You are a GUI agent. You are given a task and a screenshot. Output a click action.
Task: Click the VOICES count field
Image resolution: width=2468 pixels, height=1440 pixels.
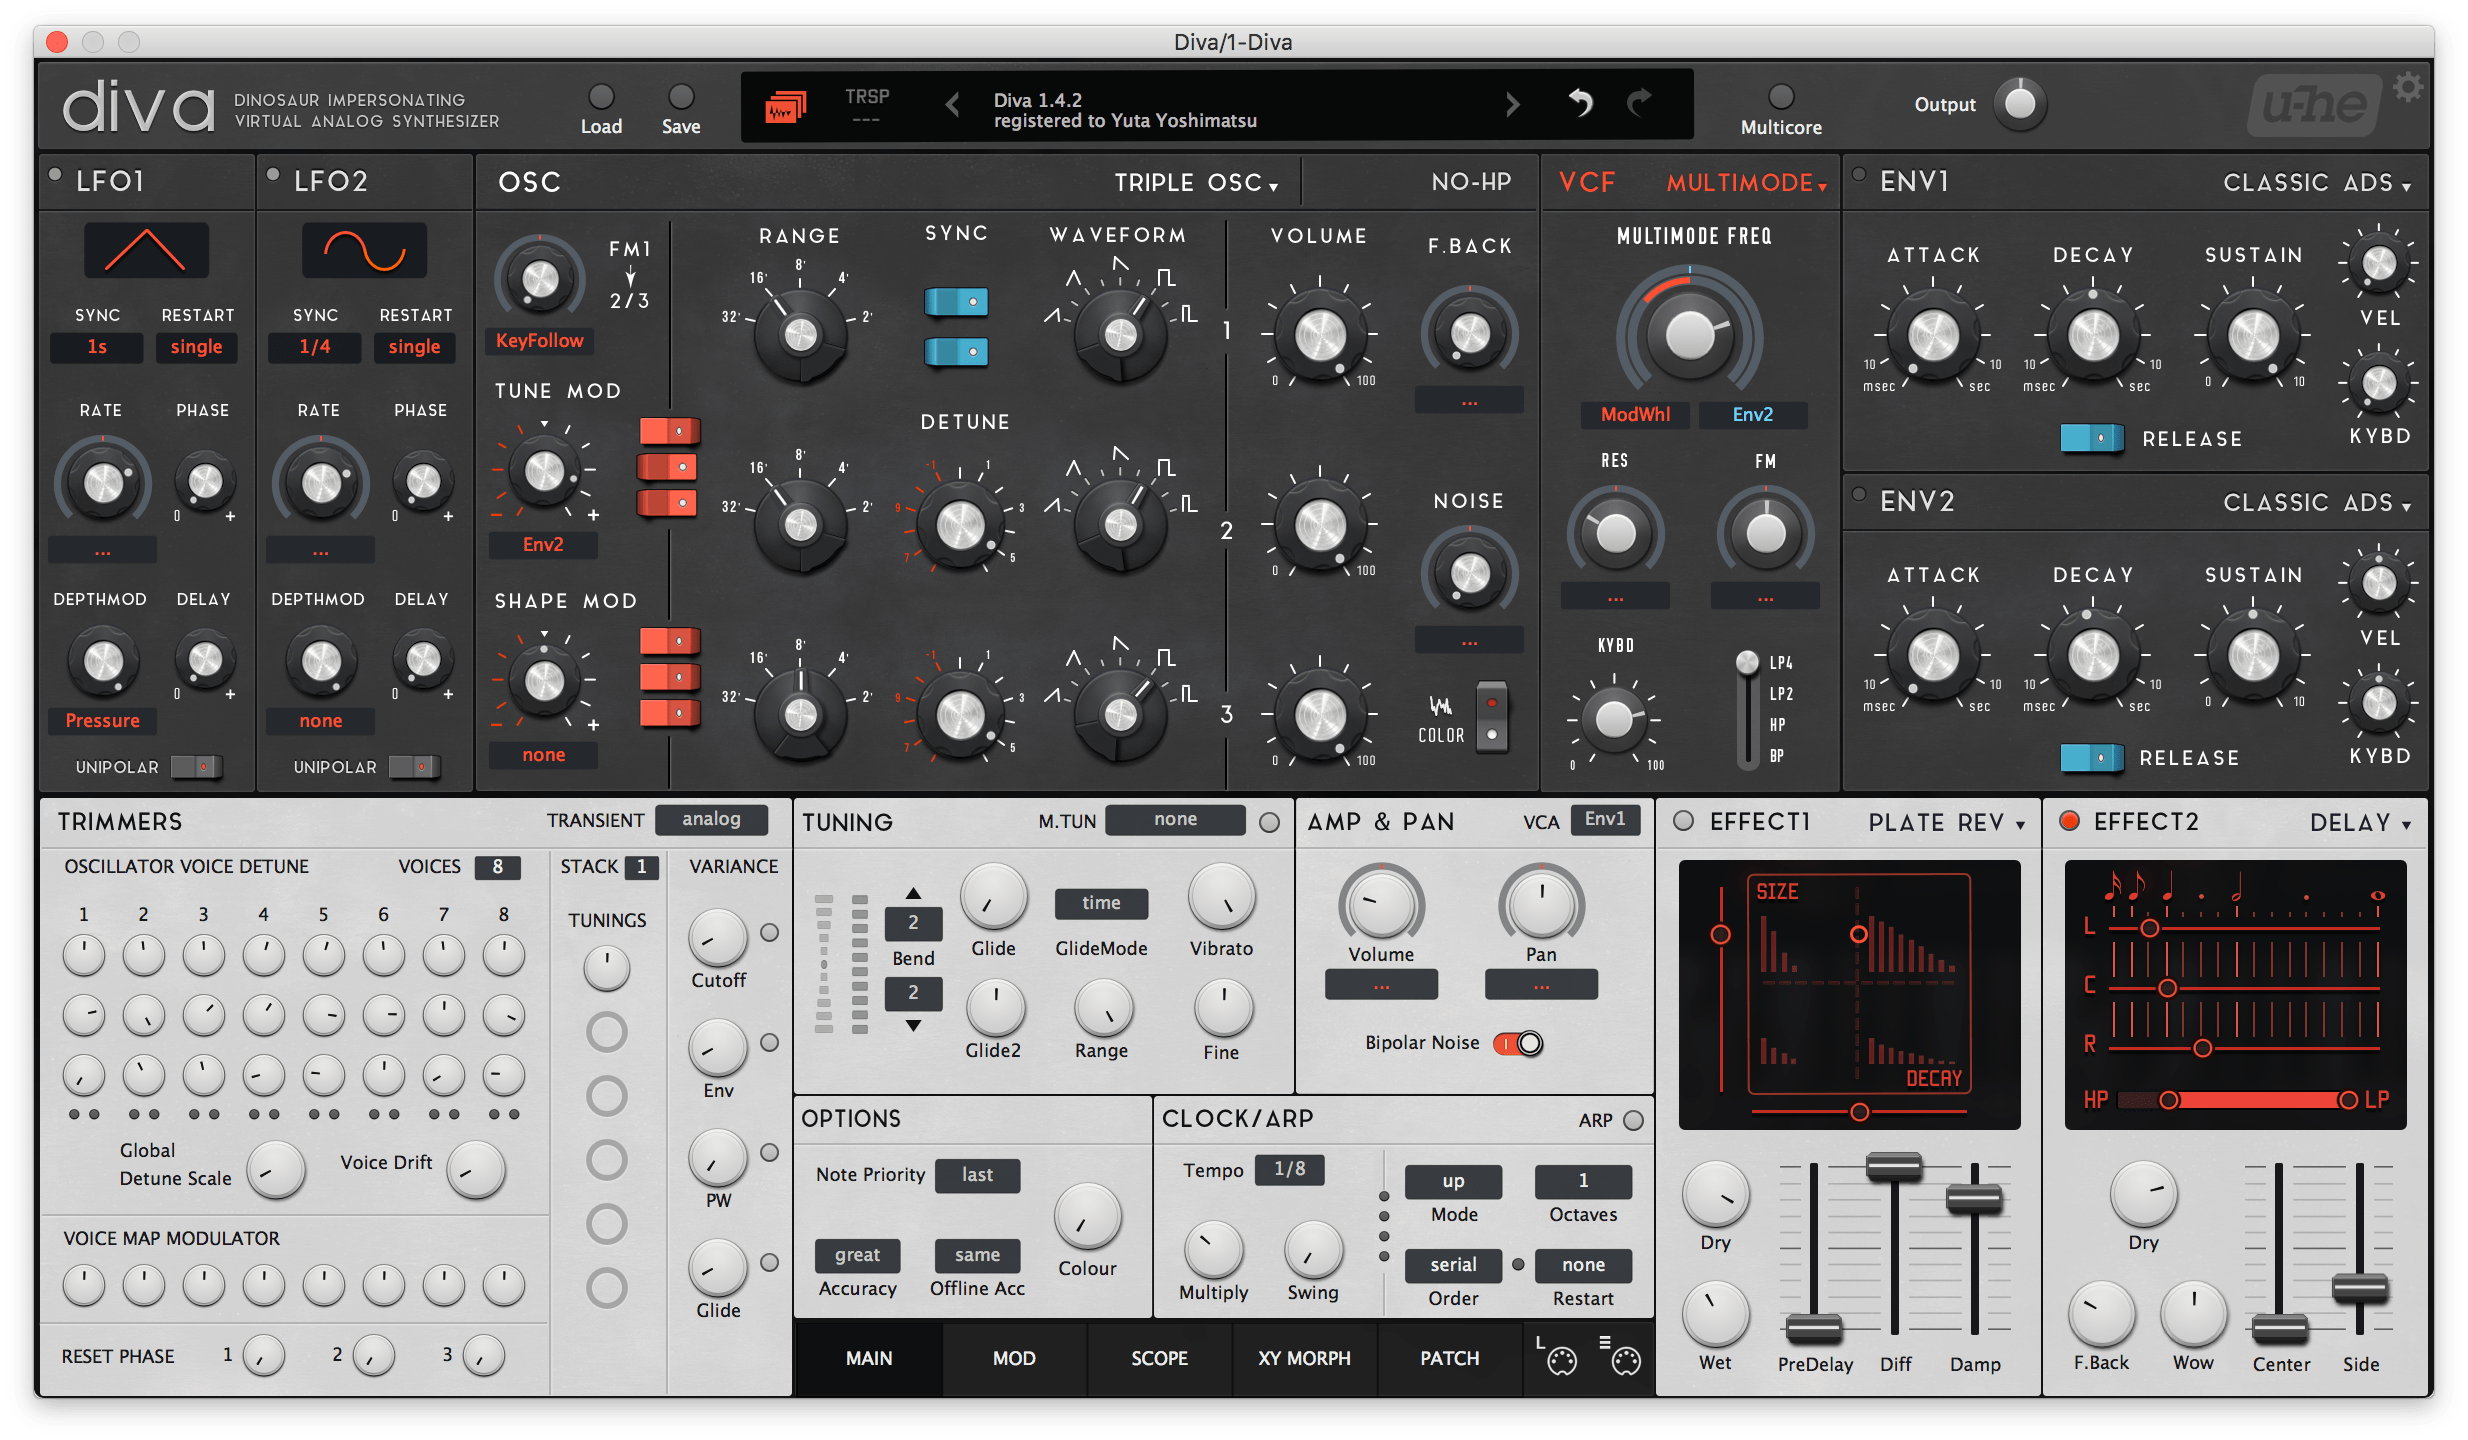(497, 867)
